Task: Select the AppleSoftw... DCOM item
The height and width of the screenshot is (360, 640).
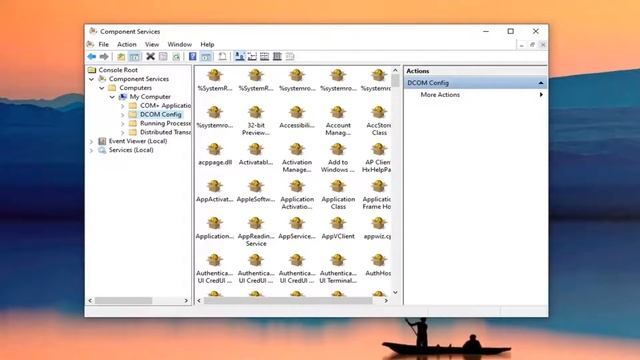Action: click(x=256, y=191)
